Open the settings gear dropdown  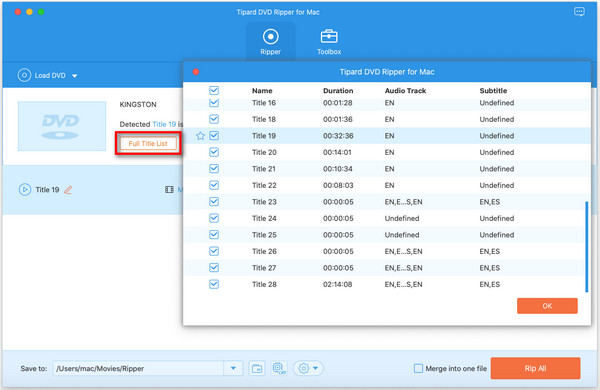308,369
